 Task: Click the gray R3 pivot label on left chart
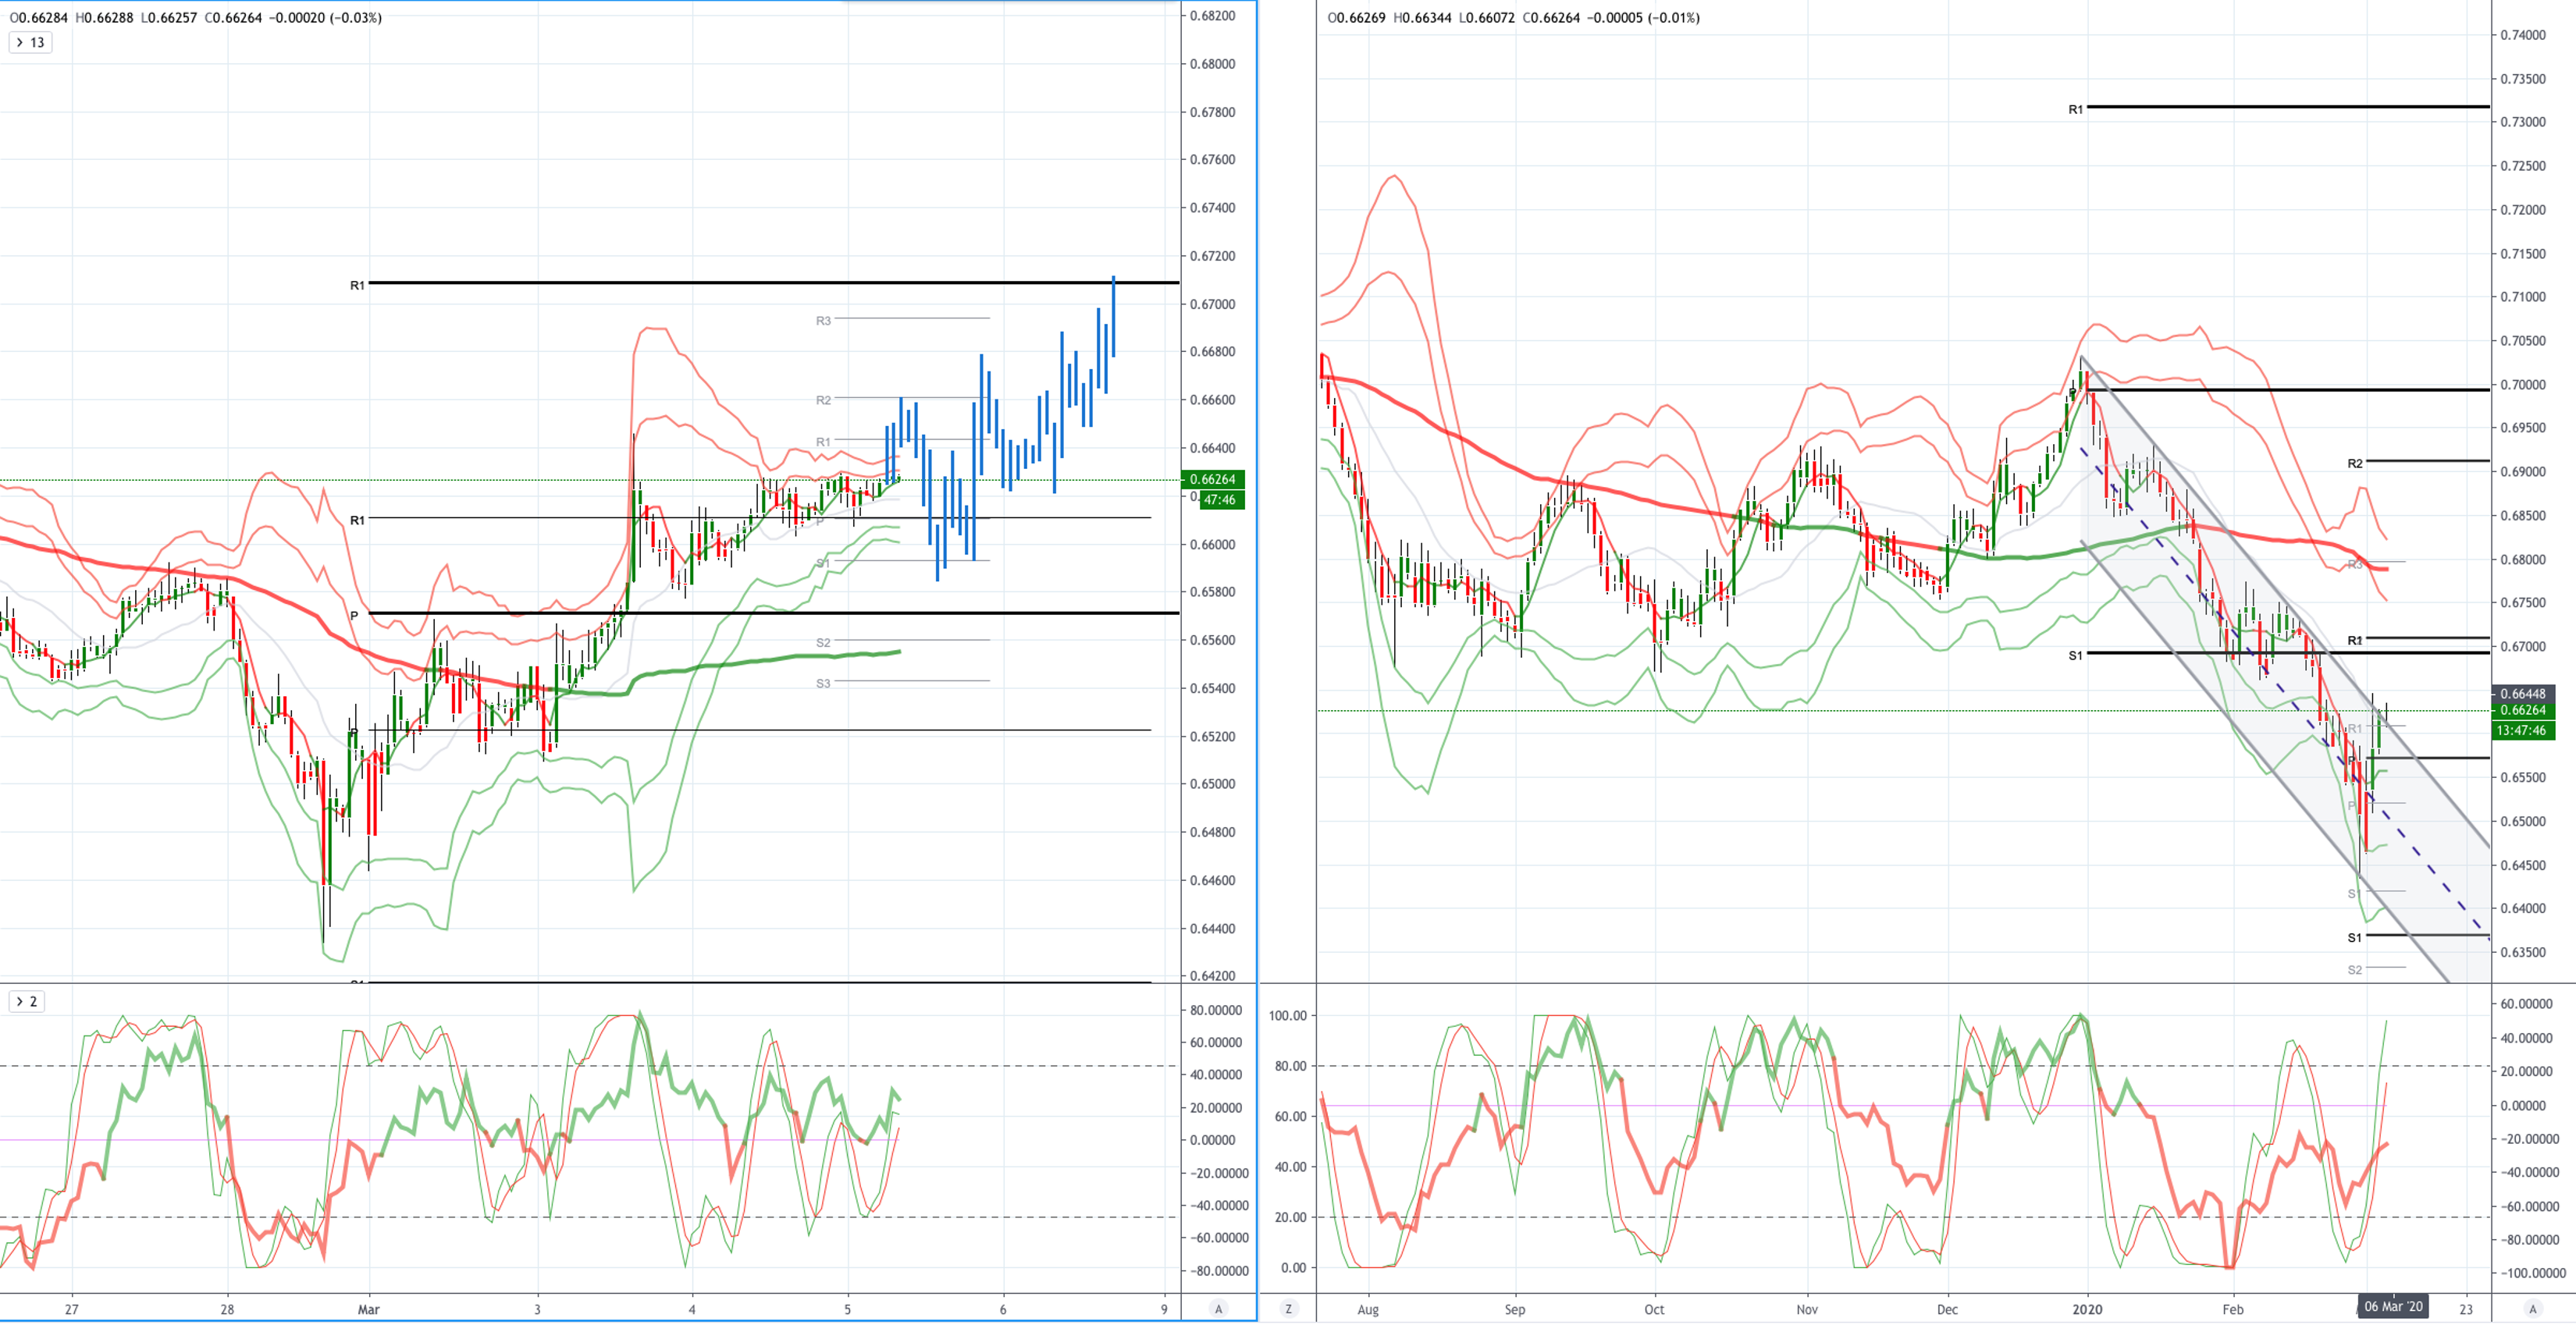(x=822, y=320)
